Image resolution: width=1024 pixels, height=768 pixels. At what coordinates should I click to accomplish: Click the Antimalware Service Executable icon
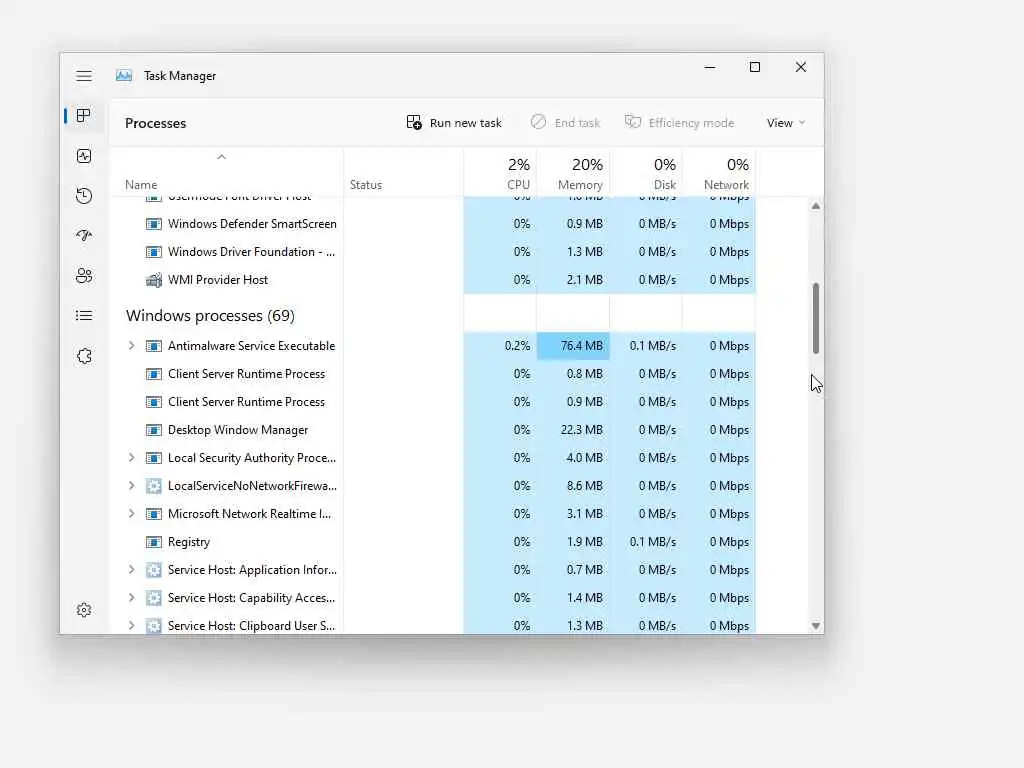153,346
